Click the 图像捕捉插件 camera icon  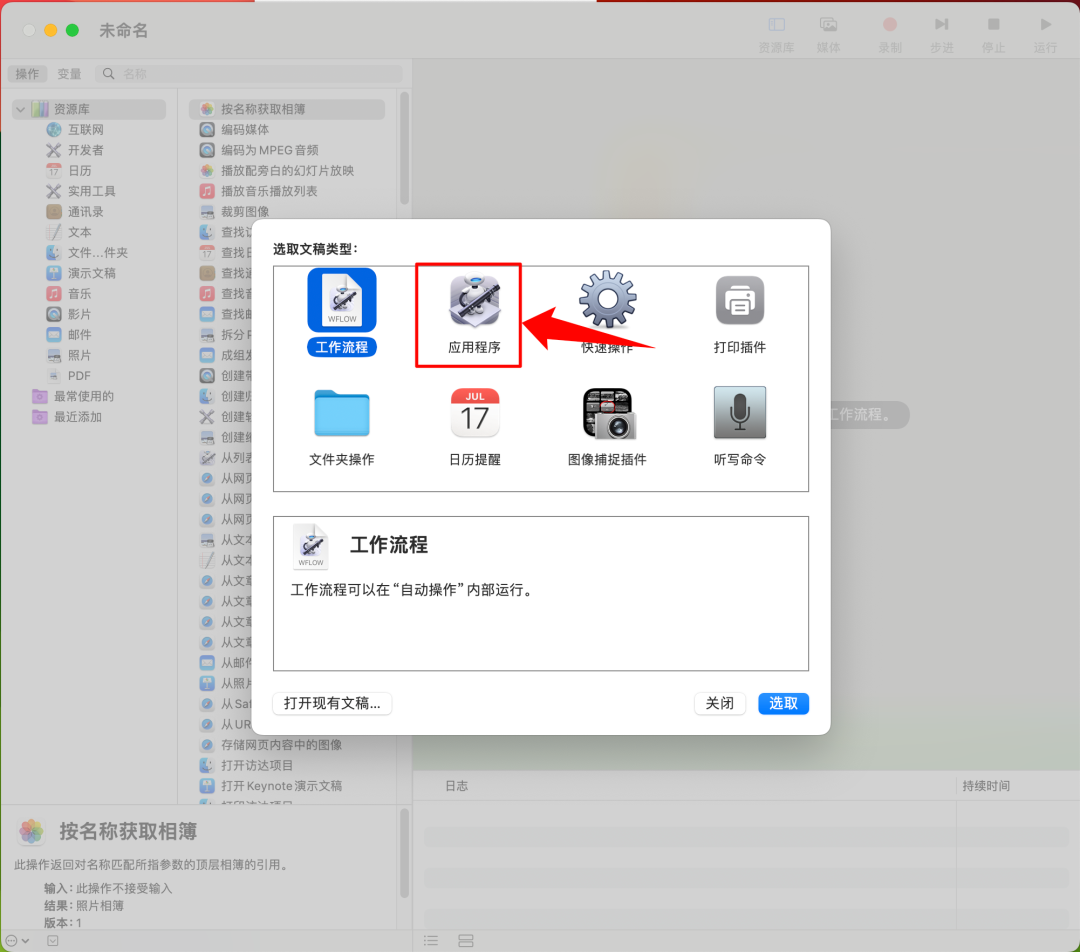606,414
